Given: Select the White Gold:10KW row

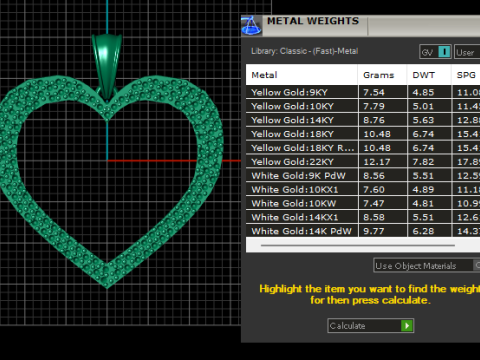Looking at the screenshot, I should coord(363,203).
